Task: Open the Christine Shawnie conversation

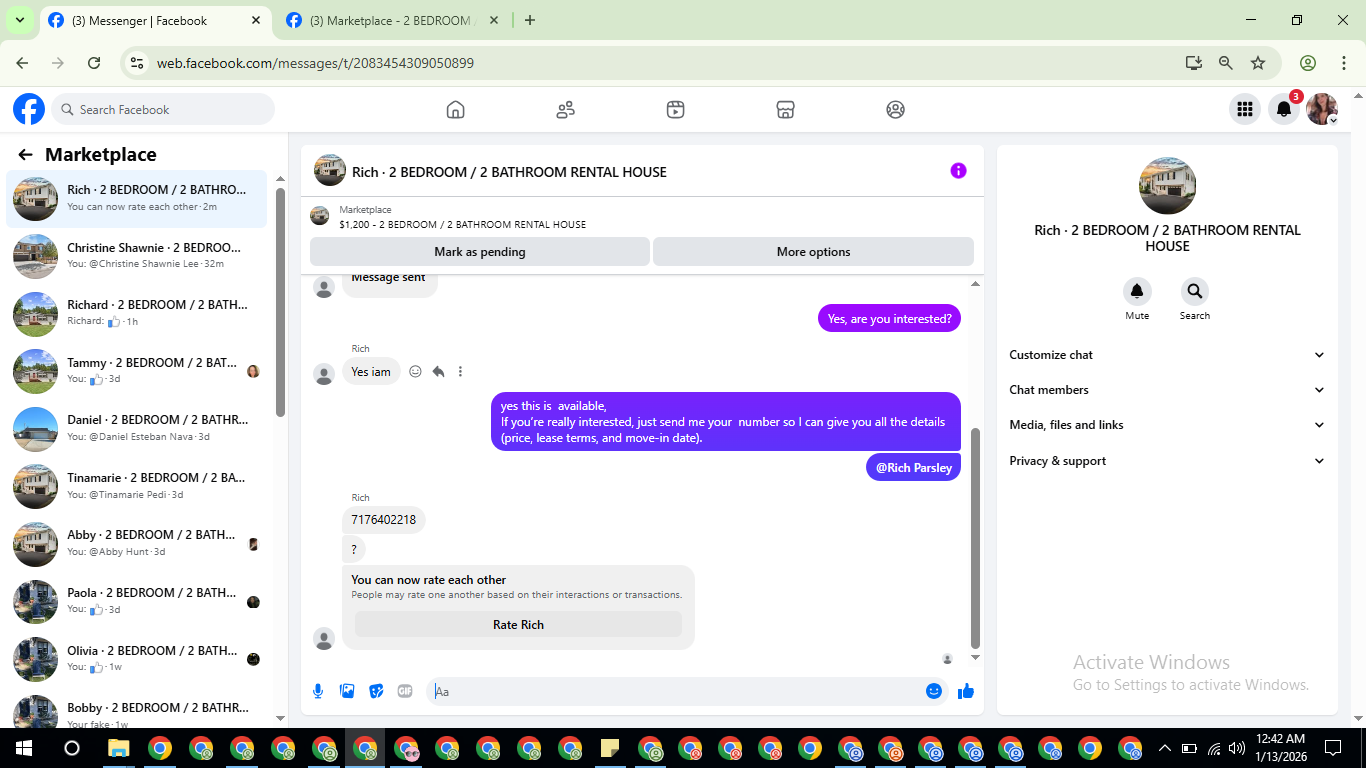Action: [137, 257]
